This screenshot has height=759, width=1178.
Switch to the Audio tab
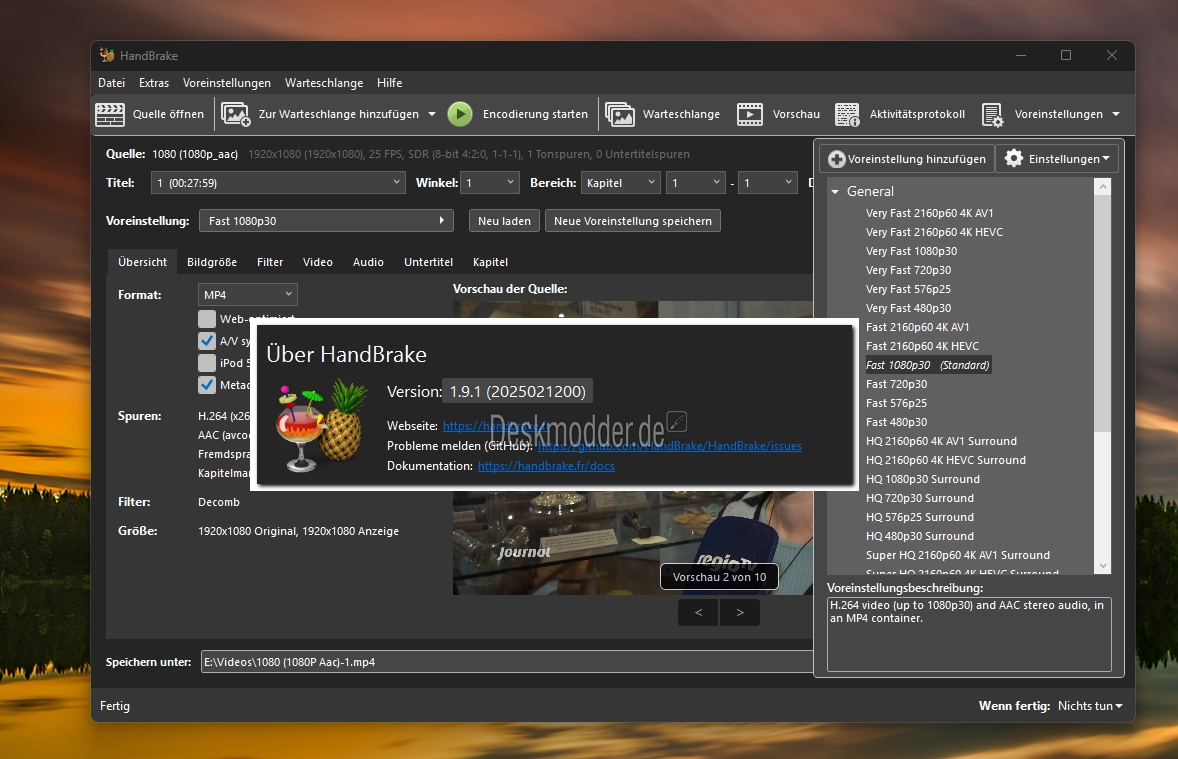coord(368,262)
